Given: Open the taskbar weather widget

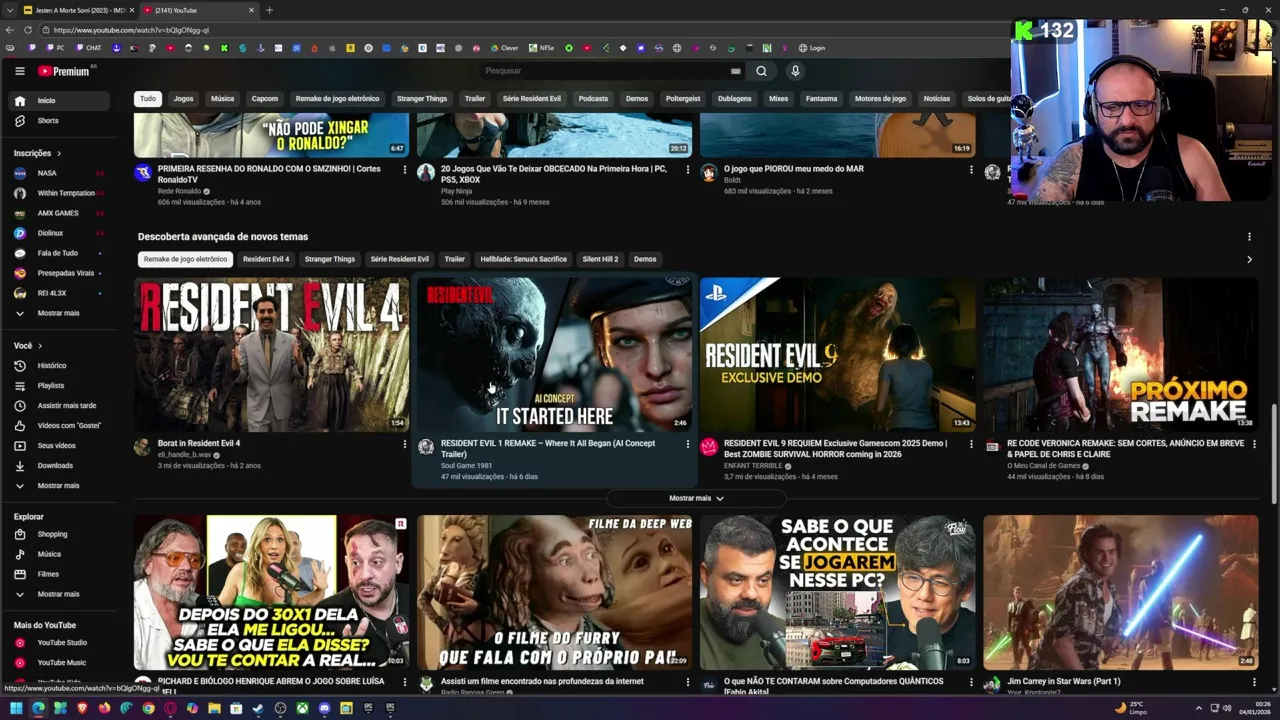Looking at the screenshot, I should click(1130, 708).
